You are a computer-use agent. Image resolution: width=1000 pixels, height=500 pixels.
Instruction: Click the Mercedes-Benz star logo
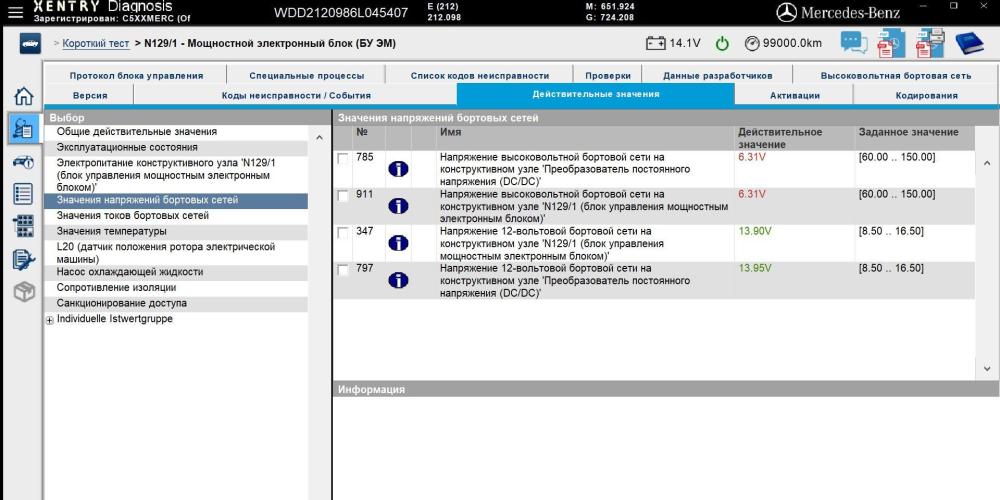(x=786, y=12)
